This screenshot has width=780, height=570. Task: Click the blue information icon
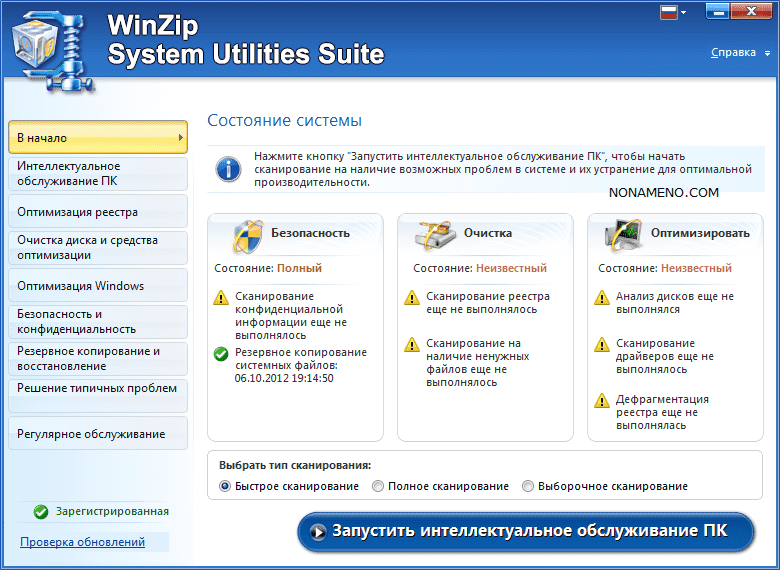point(229,169)
